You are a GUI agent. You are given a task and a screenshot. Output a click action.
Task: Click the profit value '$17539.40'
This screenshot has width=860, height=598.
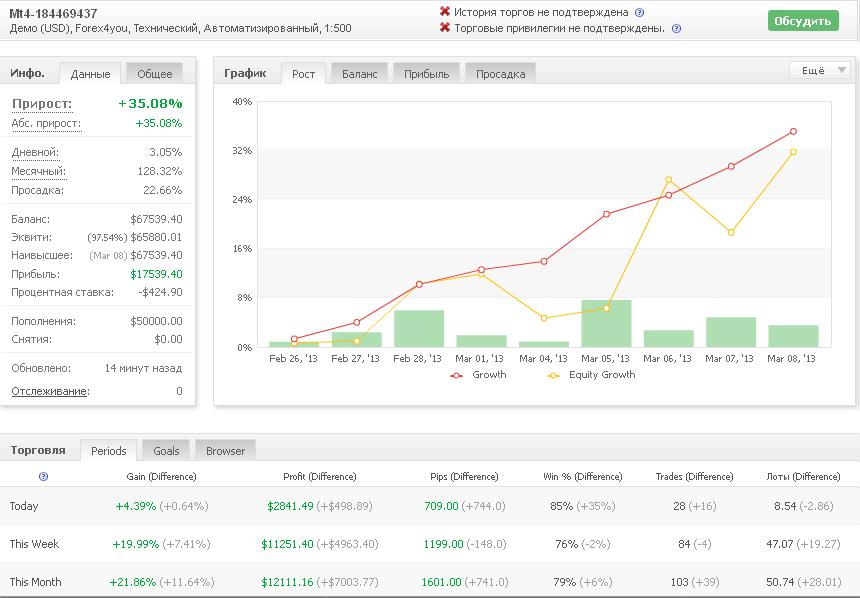coord(156,274)
